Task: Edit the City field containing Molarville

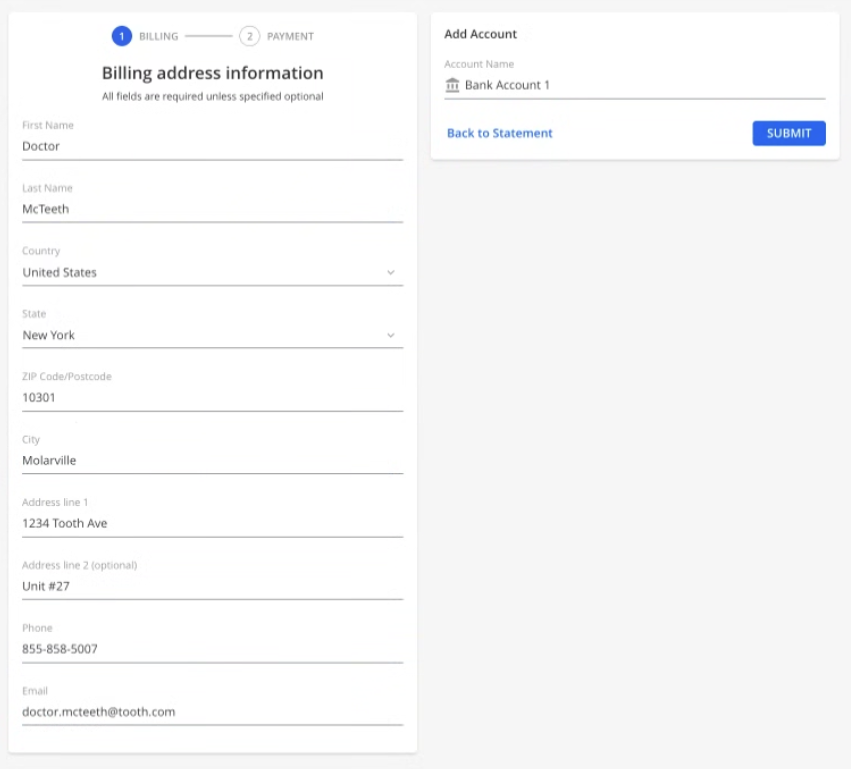Action: click(212, 461)
